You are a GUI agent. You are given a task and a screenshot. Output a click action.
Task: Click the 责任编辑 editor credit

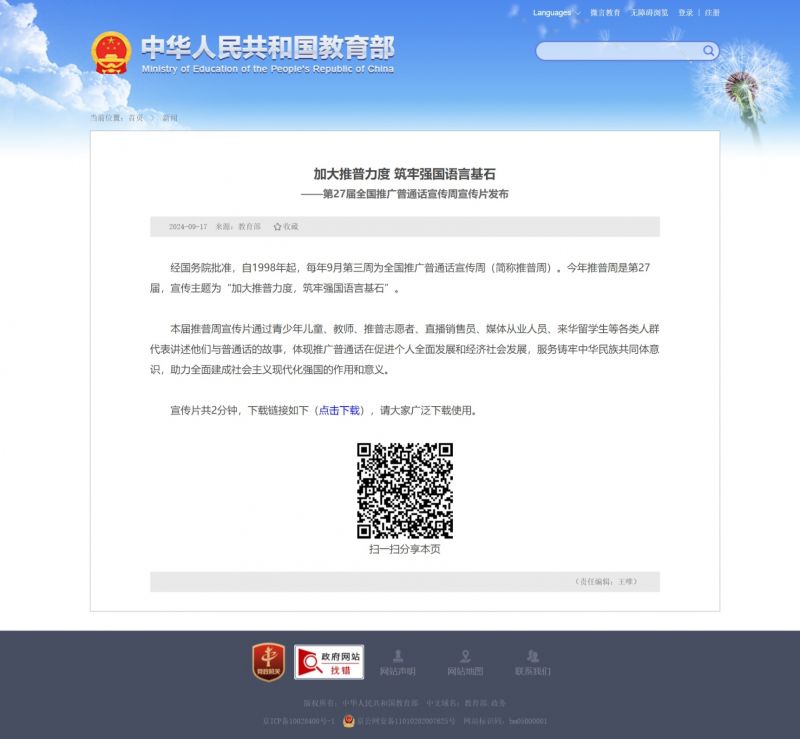pos(606,581)
